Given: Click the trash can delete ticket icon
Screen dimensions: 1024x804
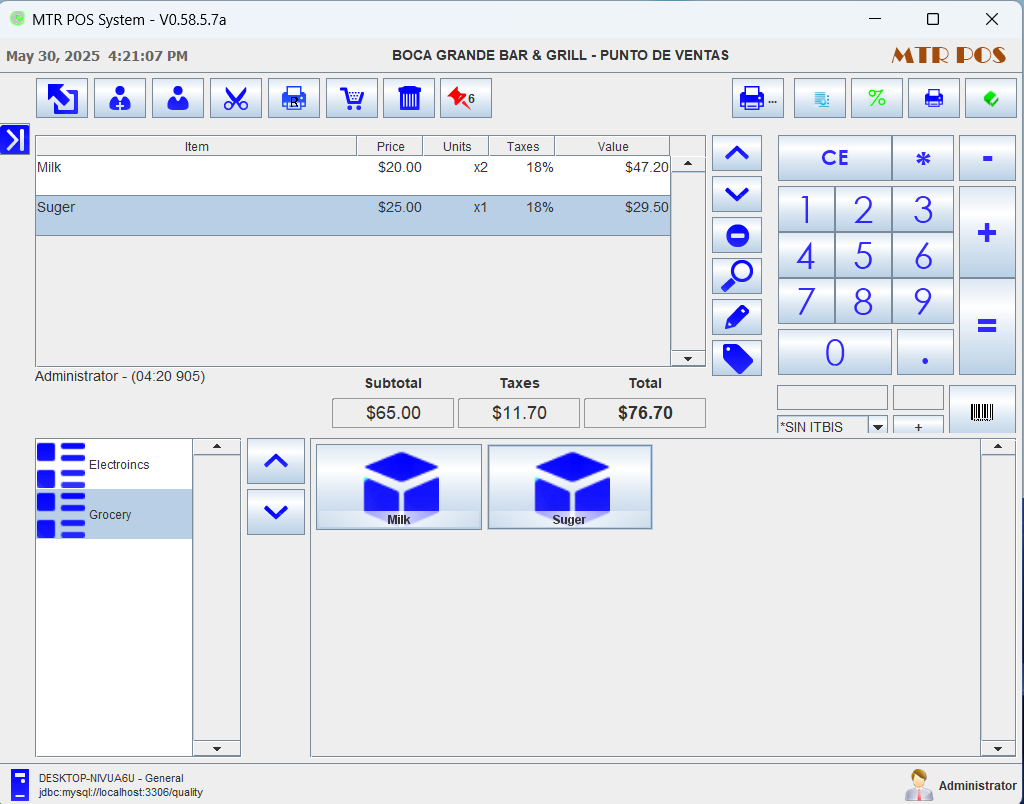Looking at the screenshot, I should pyautogui.click(x=409, y=98).
